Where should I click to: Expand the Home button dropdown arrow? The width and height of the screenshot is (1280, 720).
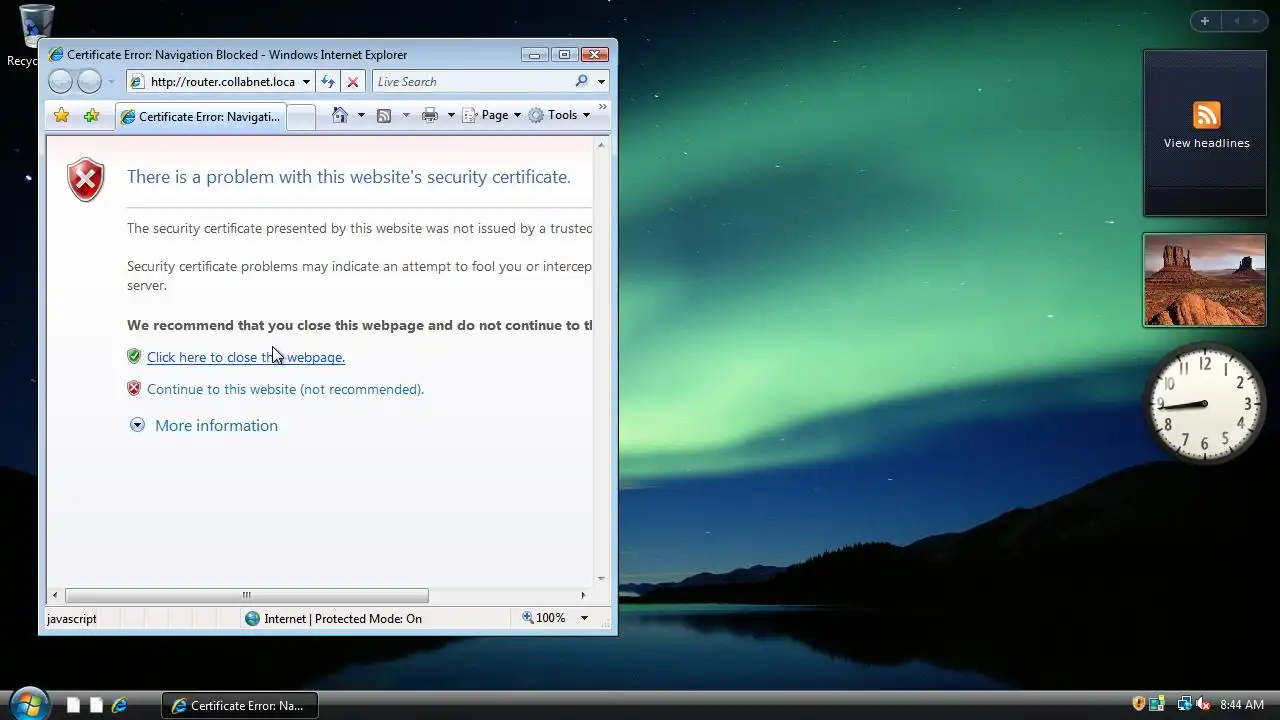click(x=361, y=115)
